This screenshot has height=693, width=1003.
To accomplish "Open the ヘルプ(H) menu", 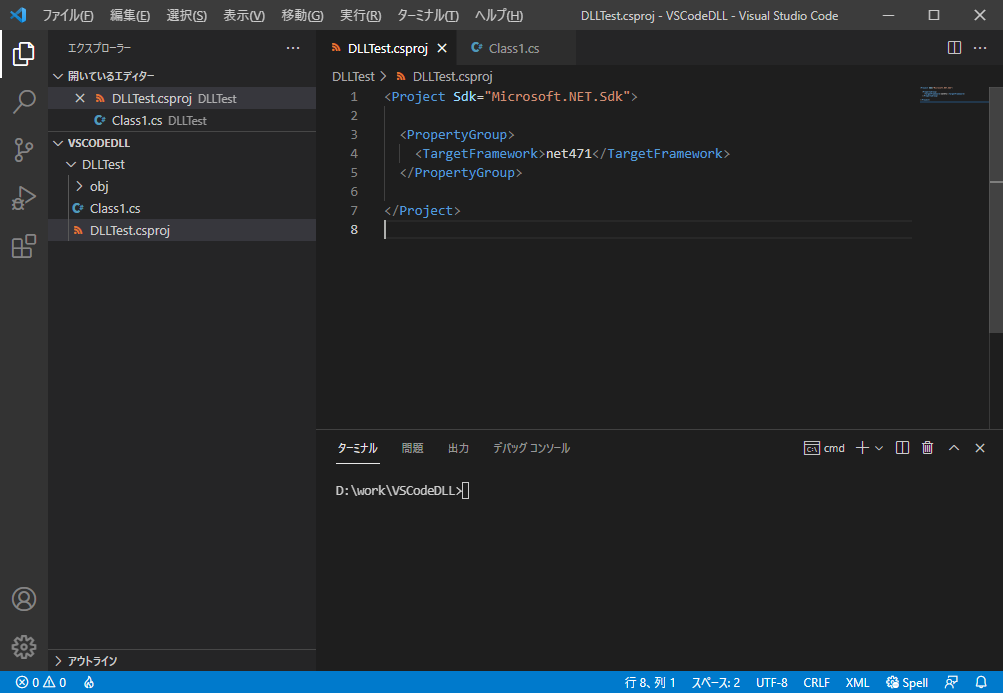I will pos(499,15).
